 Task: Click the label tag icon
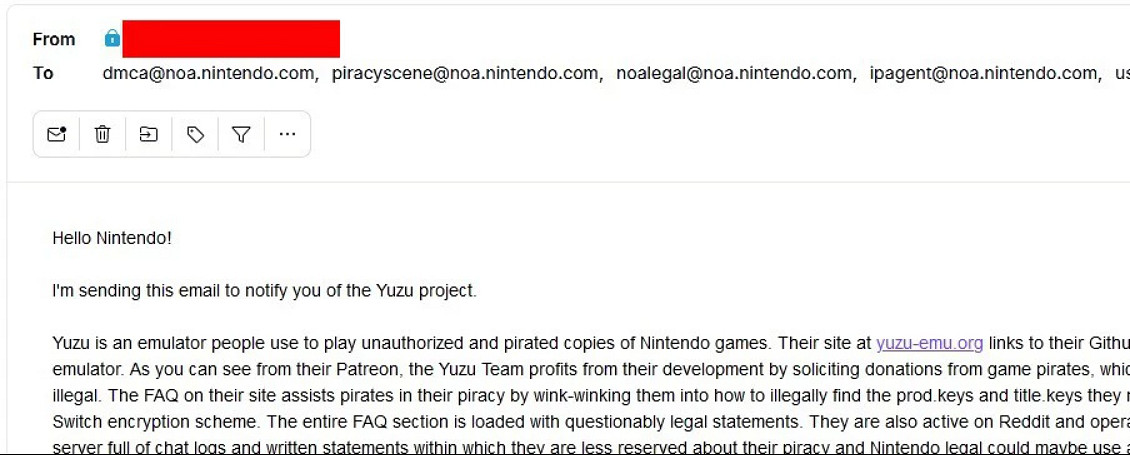tap(195, 134)
